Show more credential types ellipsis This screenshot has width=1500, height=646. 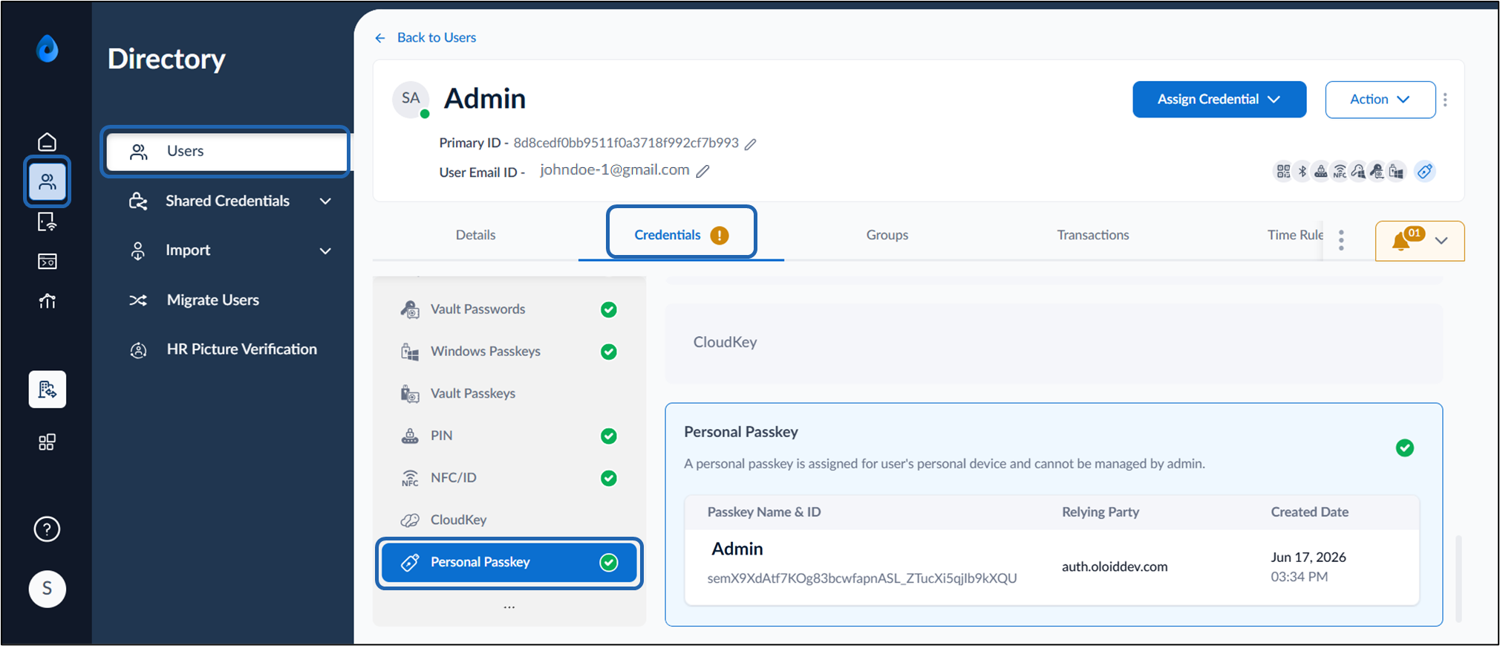(509, 607)
